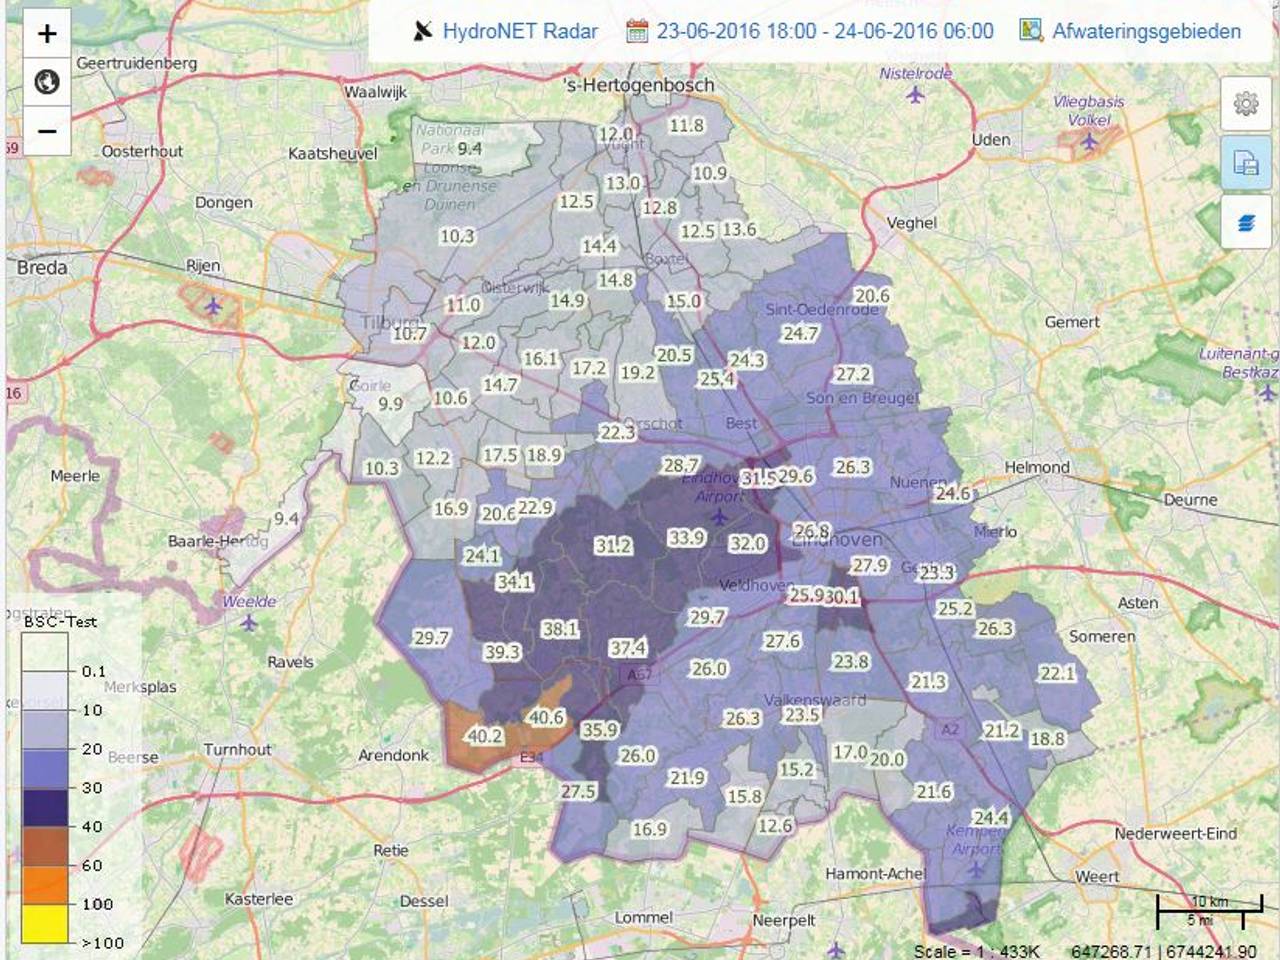Zoom in with the plus button
Image resolution: width=1280 pixels, height=960 pixels.
click(x=46, y=33)
